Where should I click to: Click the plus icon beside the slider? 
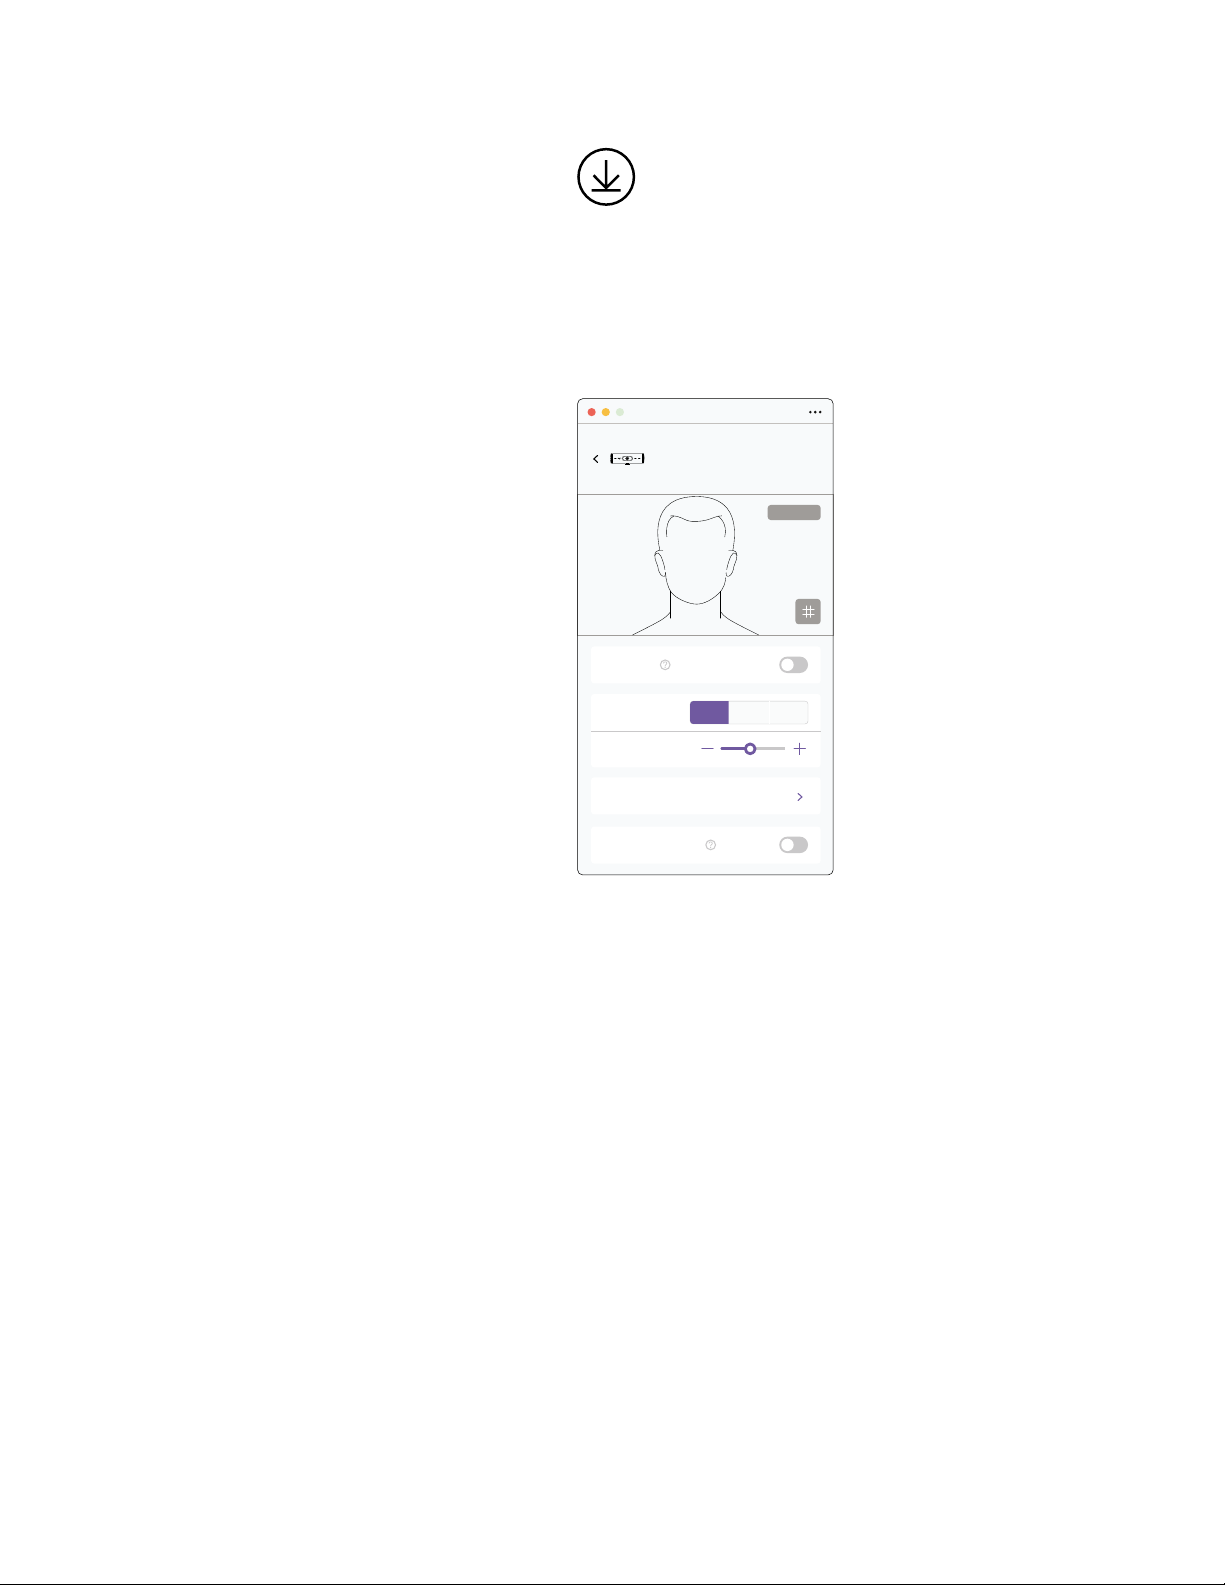pyautogui.click(x=800, y=749)
